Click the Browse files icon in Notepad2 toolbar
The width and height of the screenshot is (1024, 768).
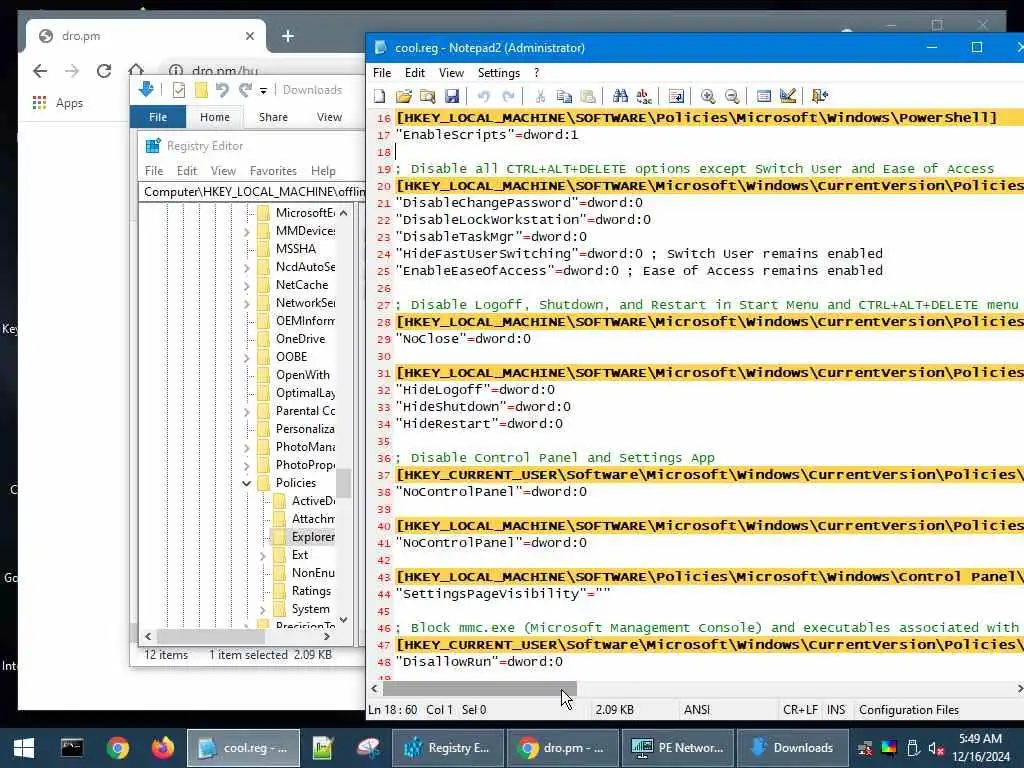point(428,97)
